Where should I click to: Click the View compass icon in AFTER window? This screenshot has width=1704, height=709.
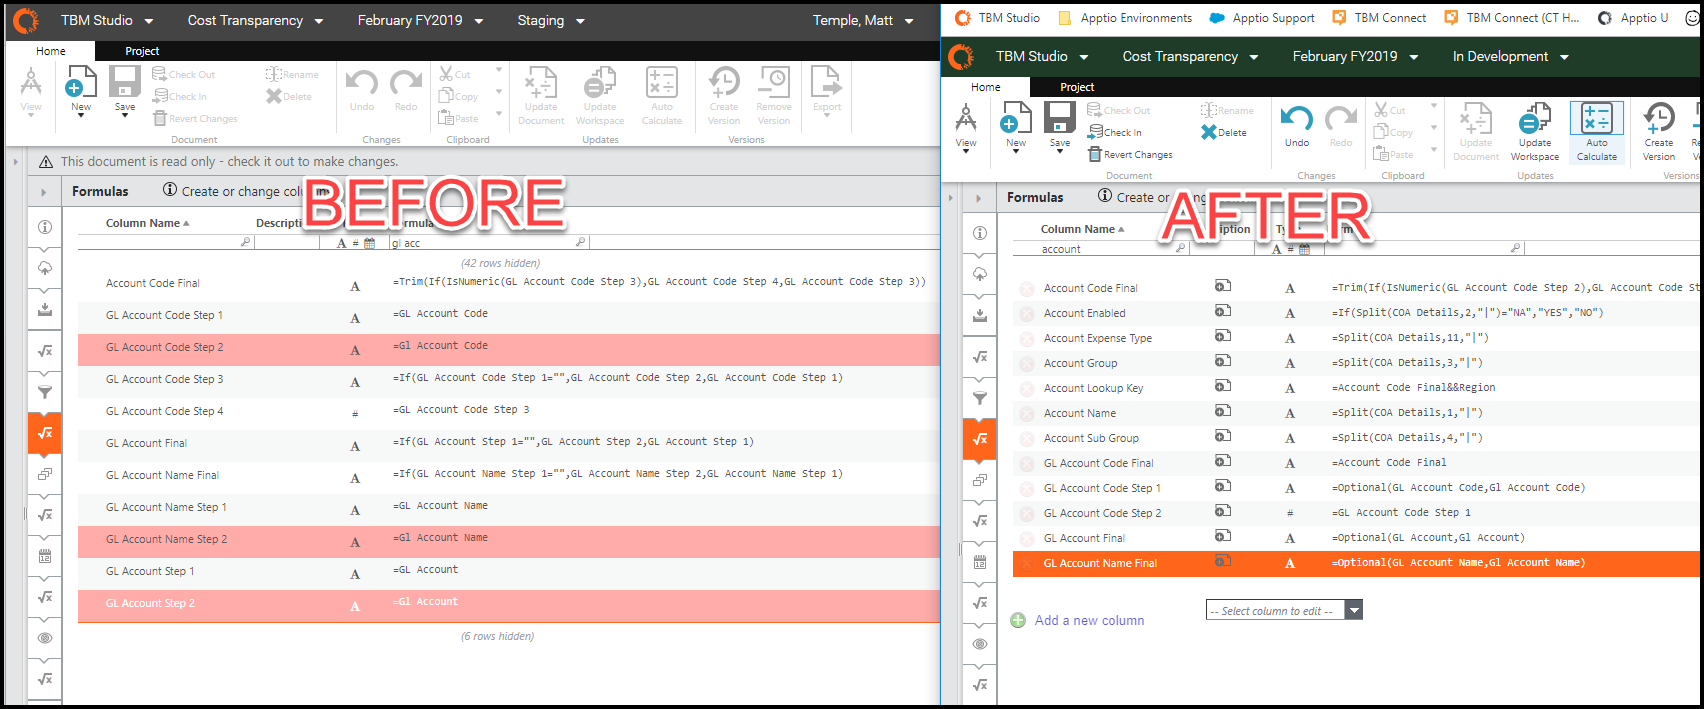click(x=966, y=119)
